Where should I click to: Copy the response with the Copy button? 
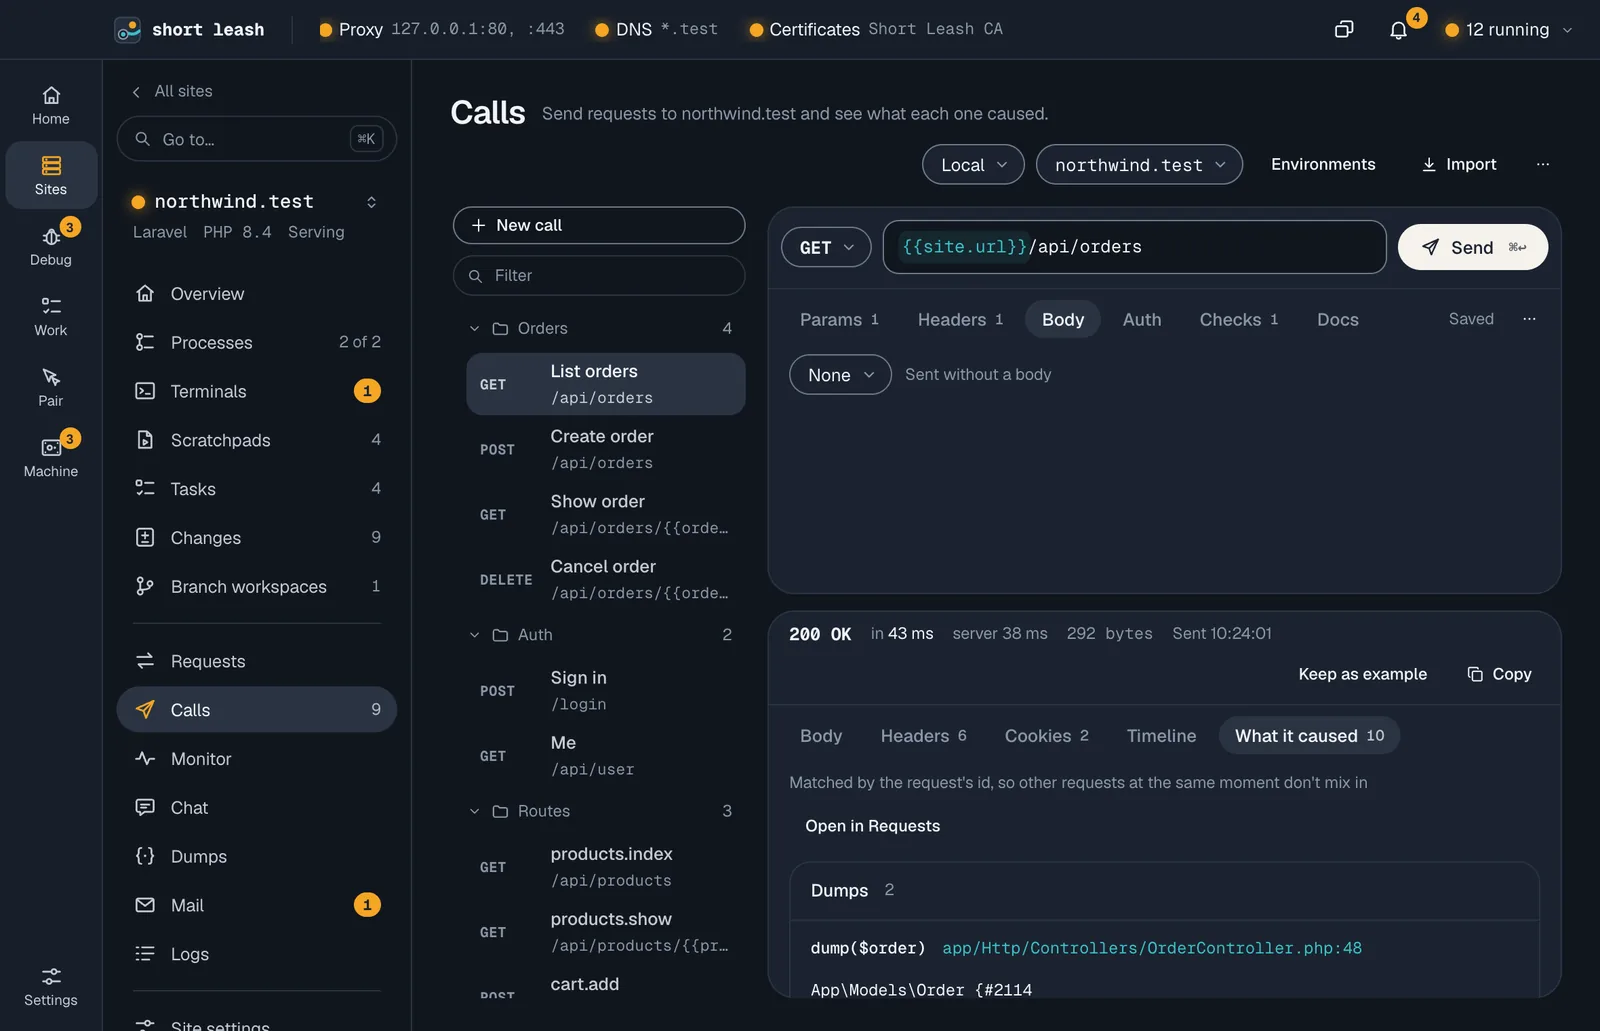pyautogui.click(x=1499, y=674)
